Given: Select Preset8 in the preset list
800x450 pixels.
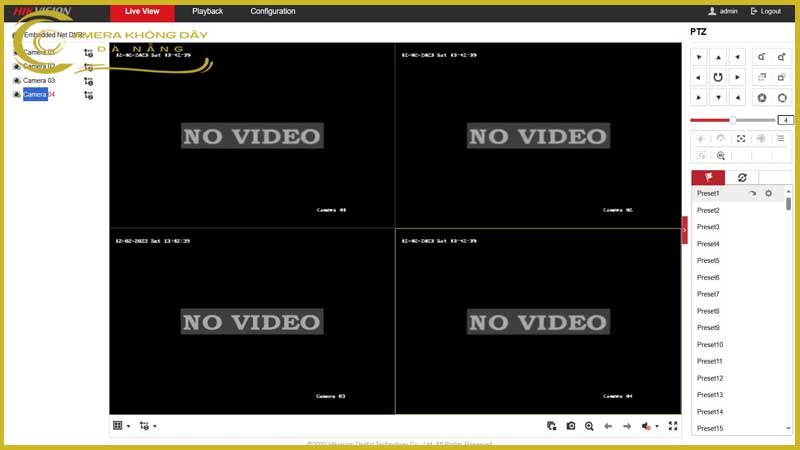Looking at the screenshot, I should 708,311.
